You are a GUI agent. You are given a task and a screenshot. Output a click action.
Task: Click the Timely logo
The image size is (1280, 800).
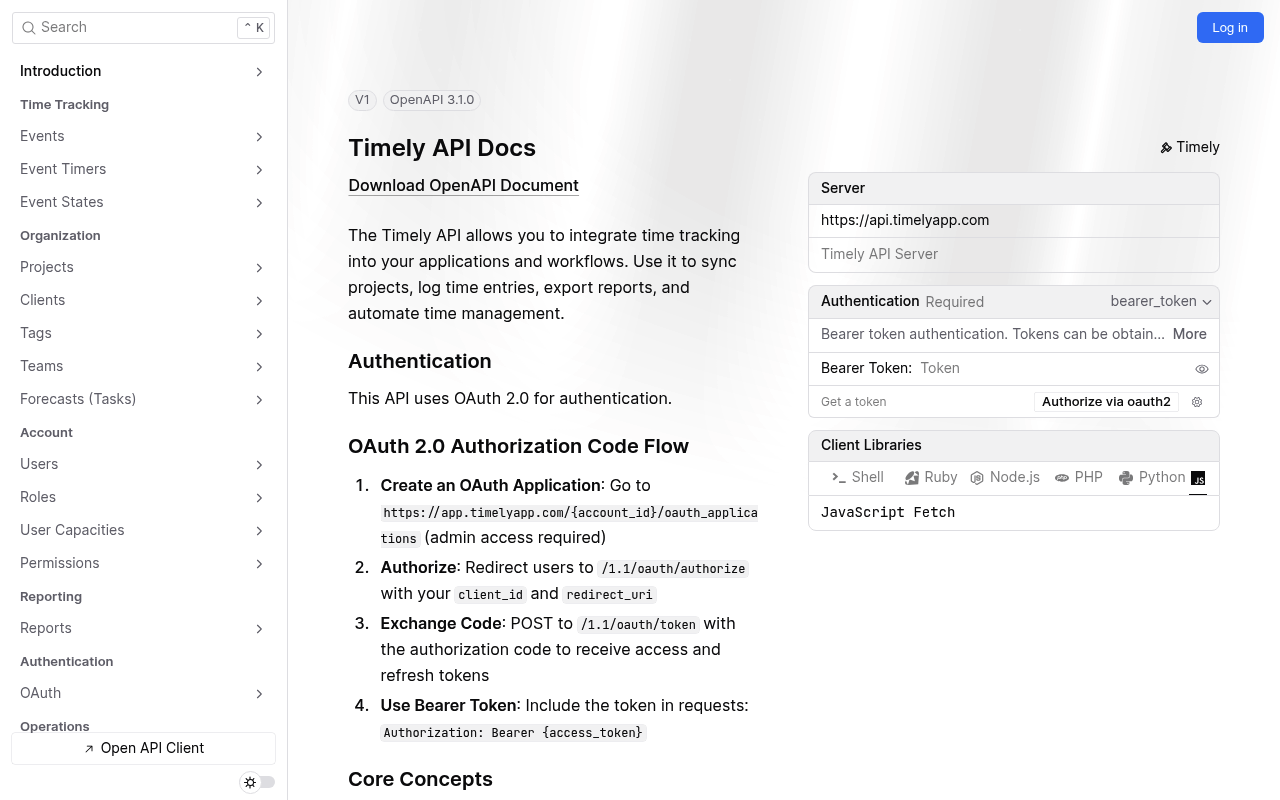(x=1190, y=147)
